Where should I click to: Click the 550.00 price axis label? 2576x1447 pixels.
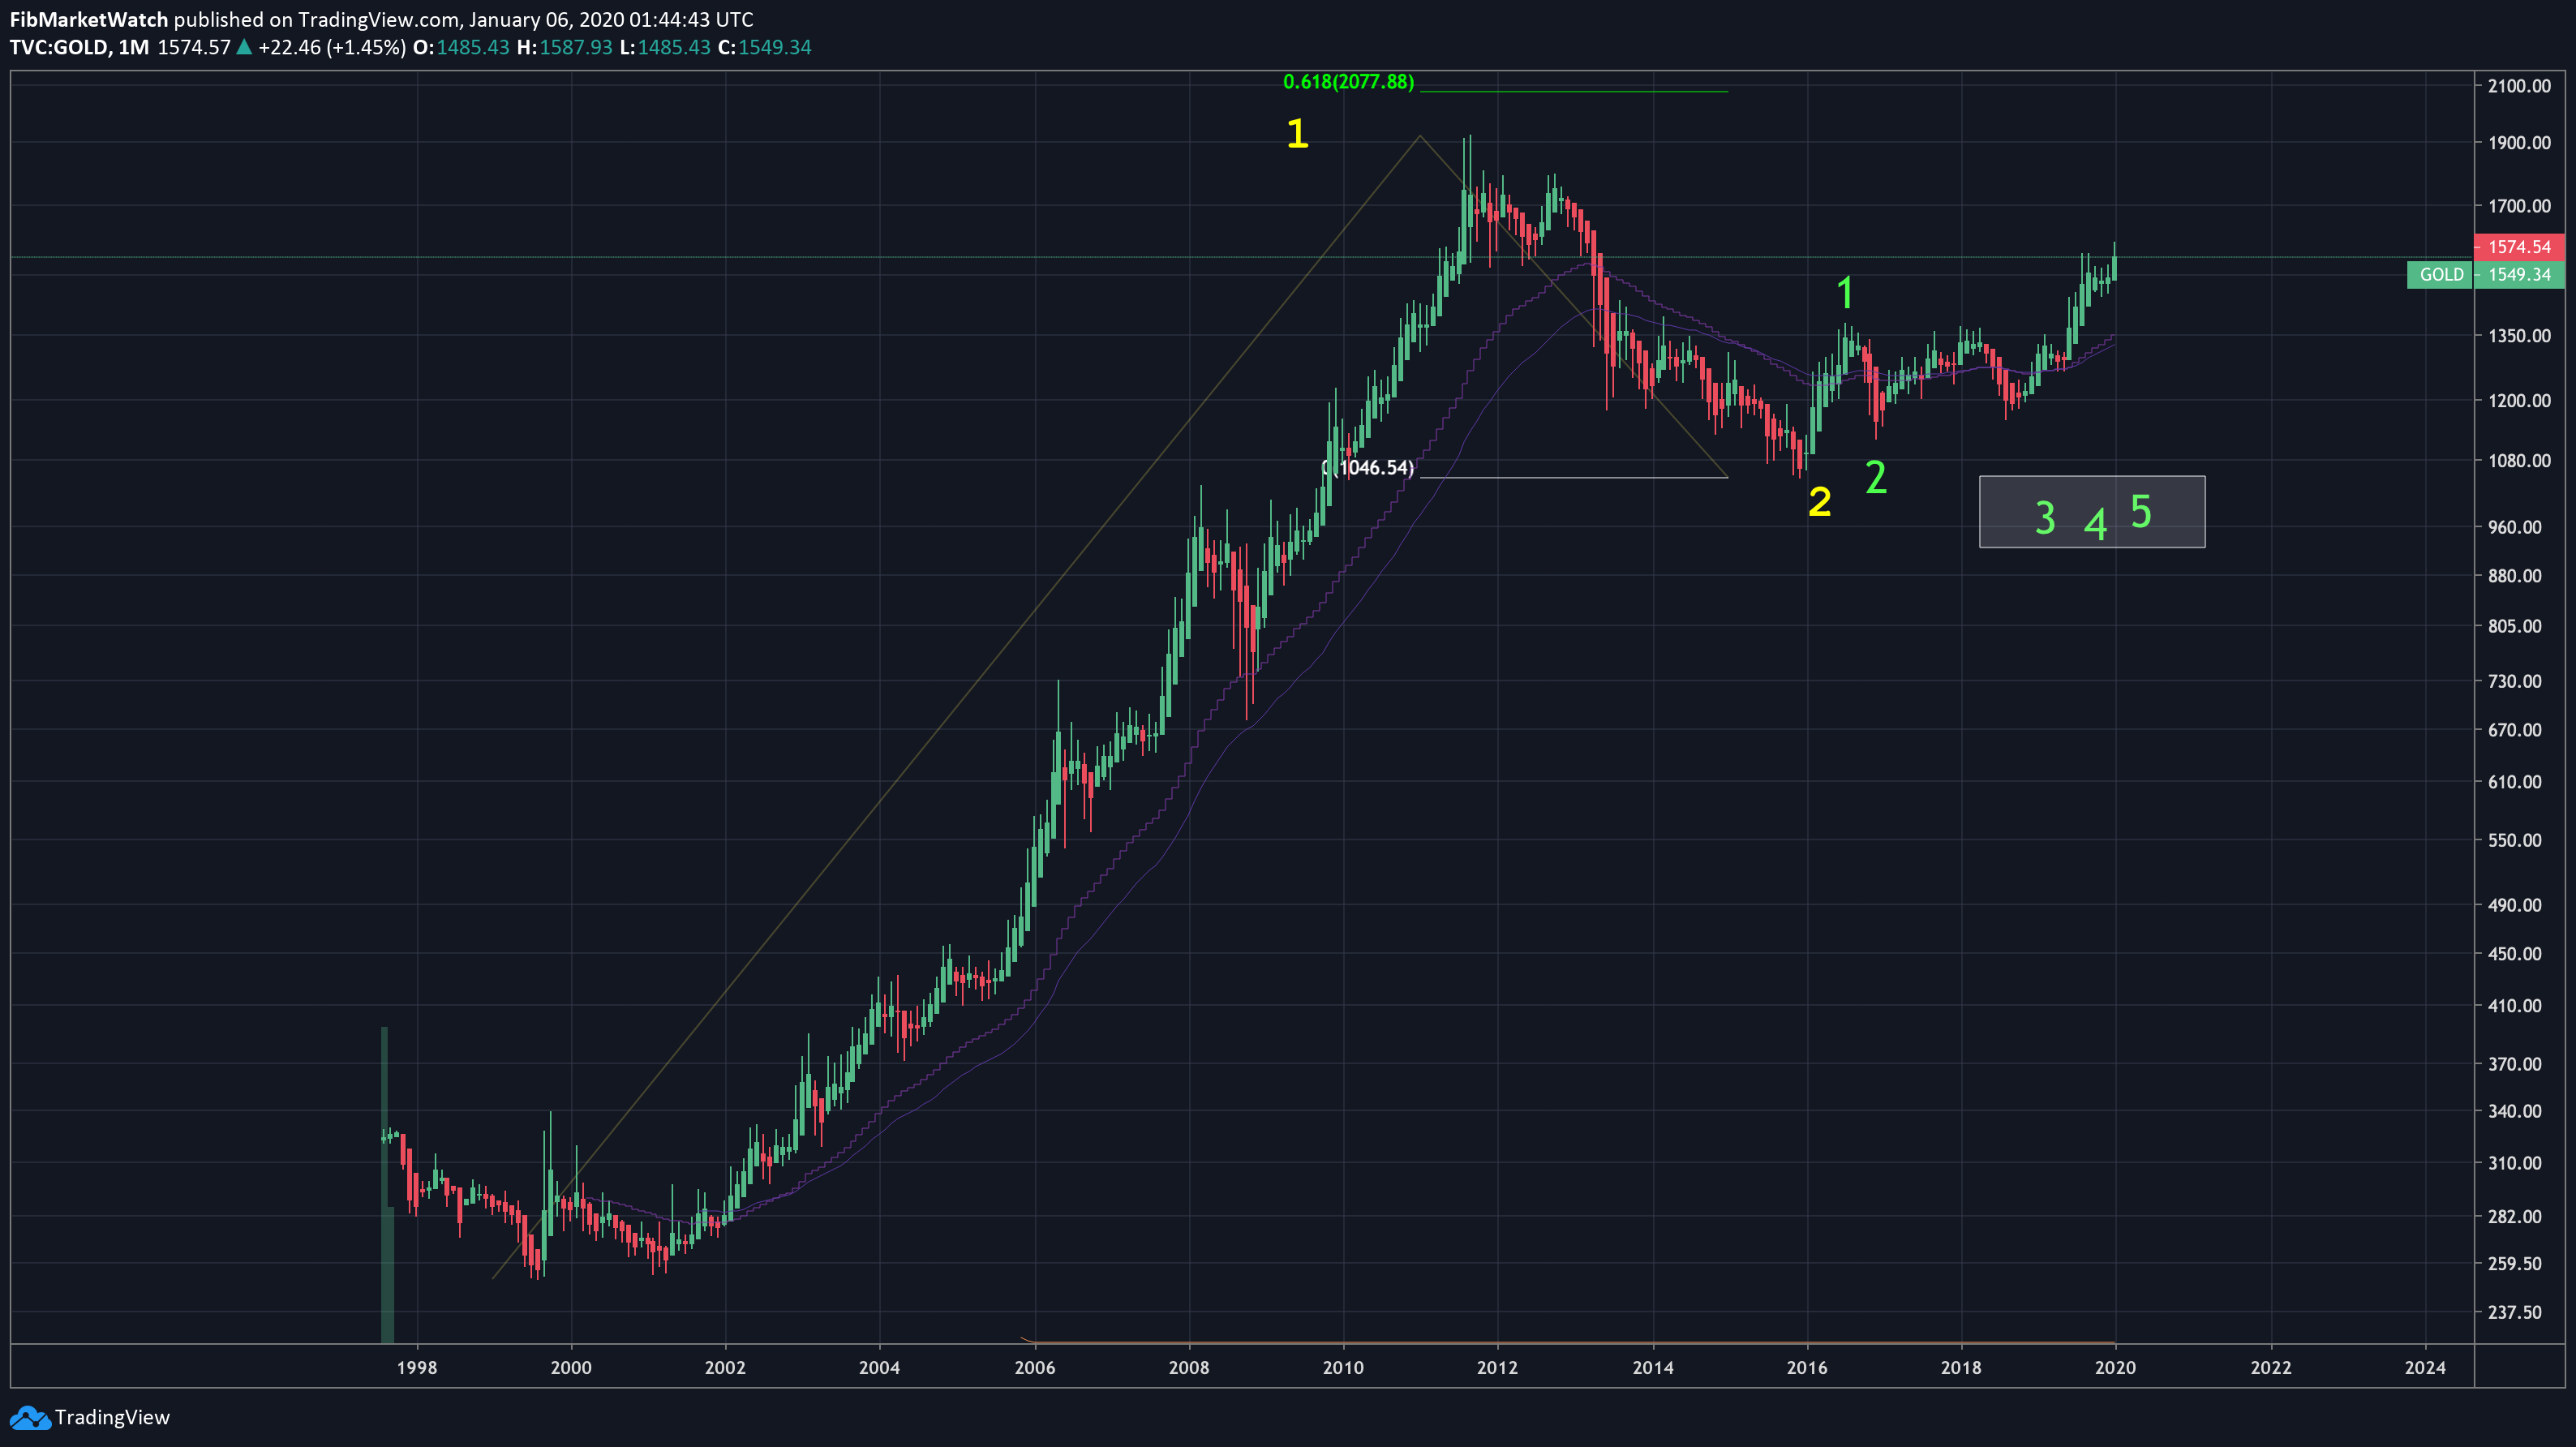[2514, 840]
